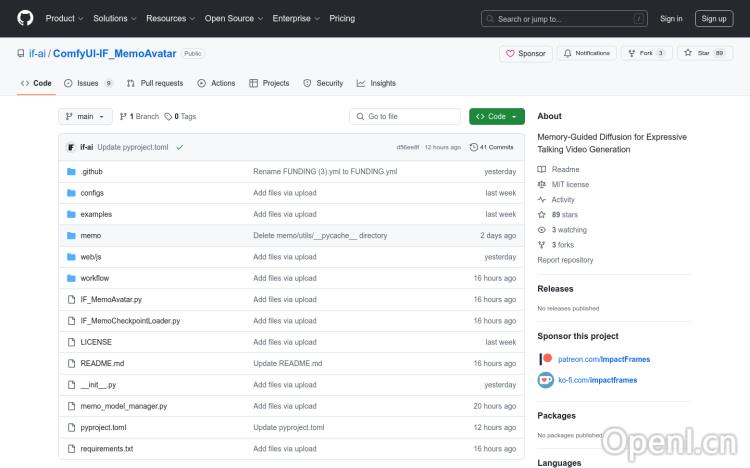Toggle repository Notifications subscription
Viewport: 750px width, 468px height.
[x=586, y=53]
